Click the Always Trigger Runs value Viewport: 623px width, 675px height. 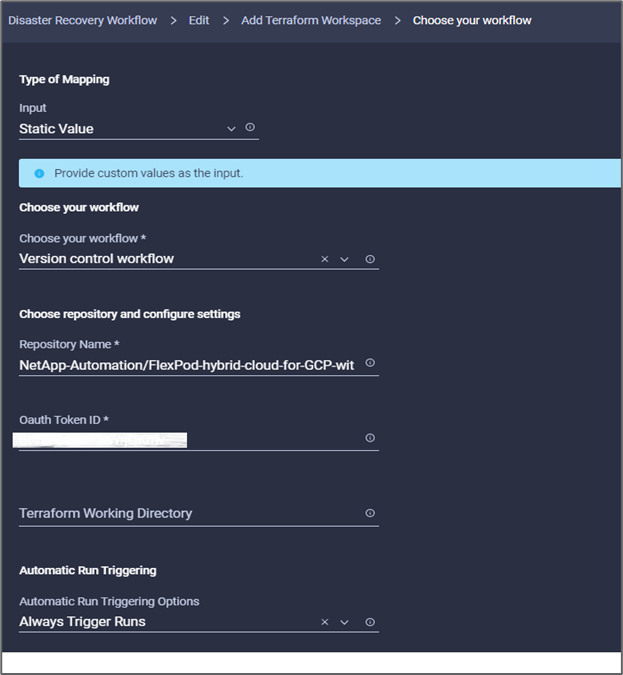(x=83, y=622)
